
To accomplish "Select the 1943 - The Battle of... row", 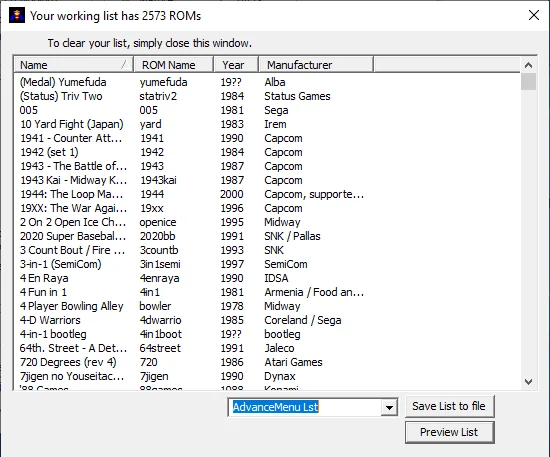I will [x=267, y=166].
